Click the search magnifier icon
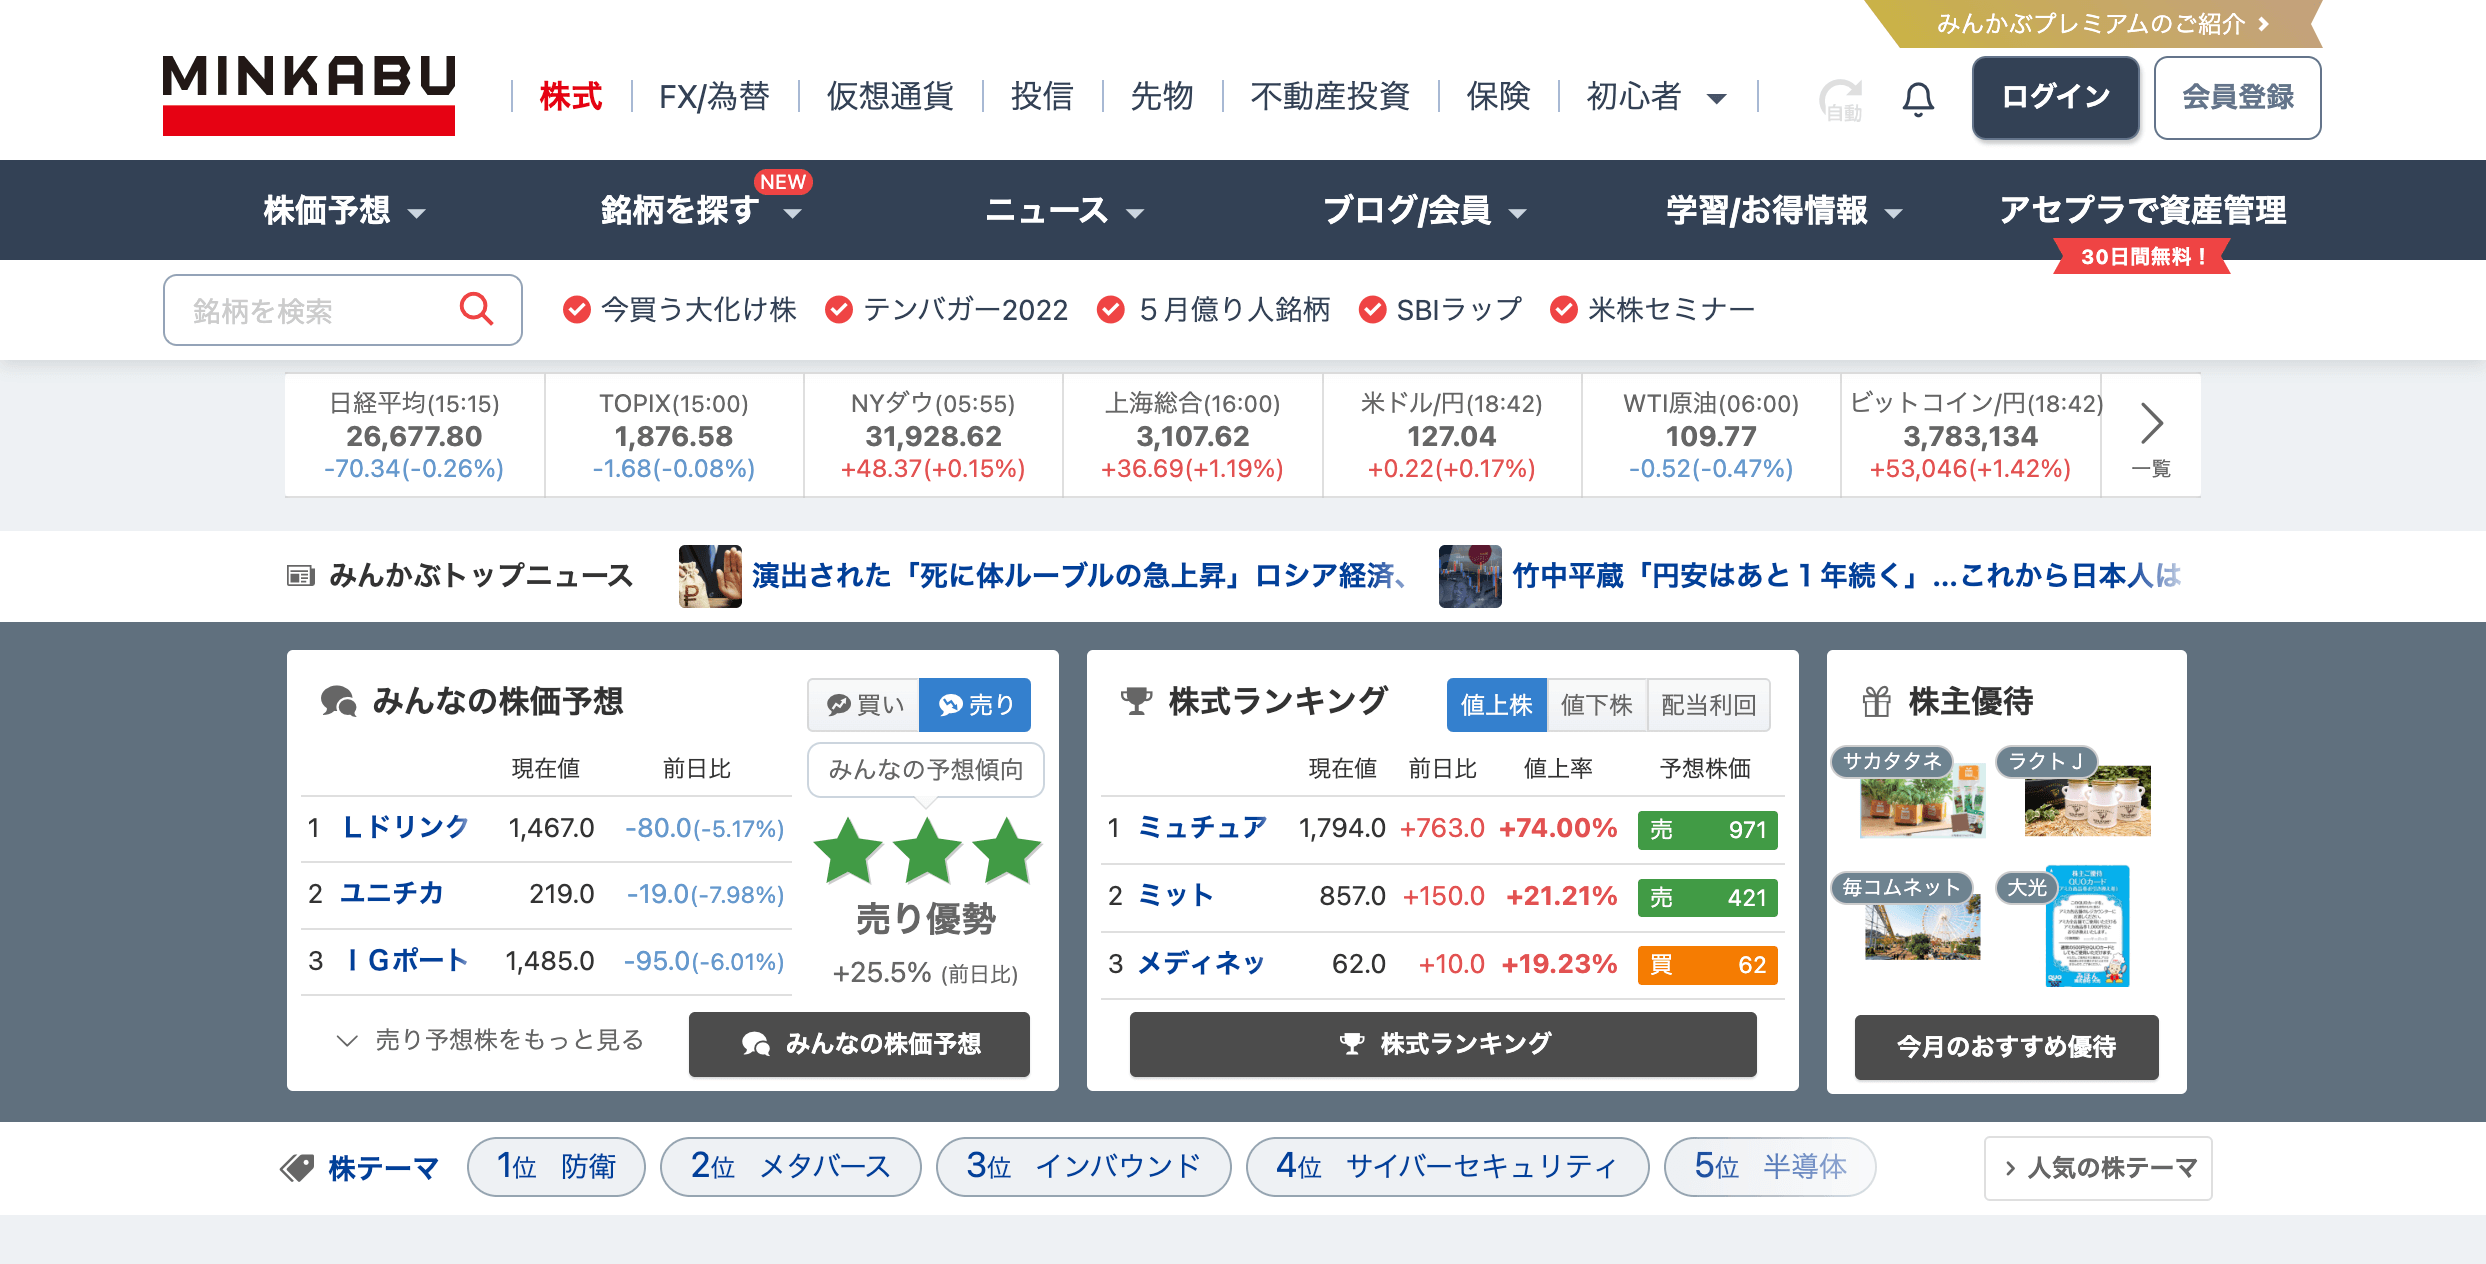The height and width of the screenshot is (1264, 2486). [476, 309]
